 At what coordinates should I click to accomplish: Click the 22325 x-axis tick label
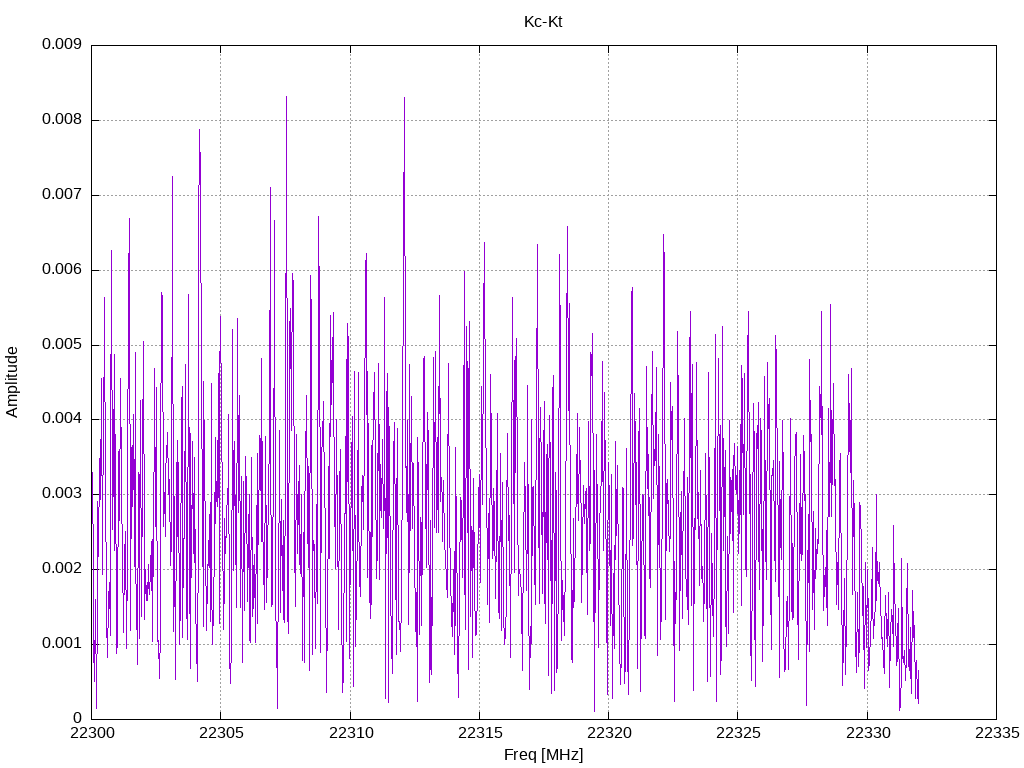(739, 733)
